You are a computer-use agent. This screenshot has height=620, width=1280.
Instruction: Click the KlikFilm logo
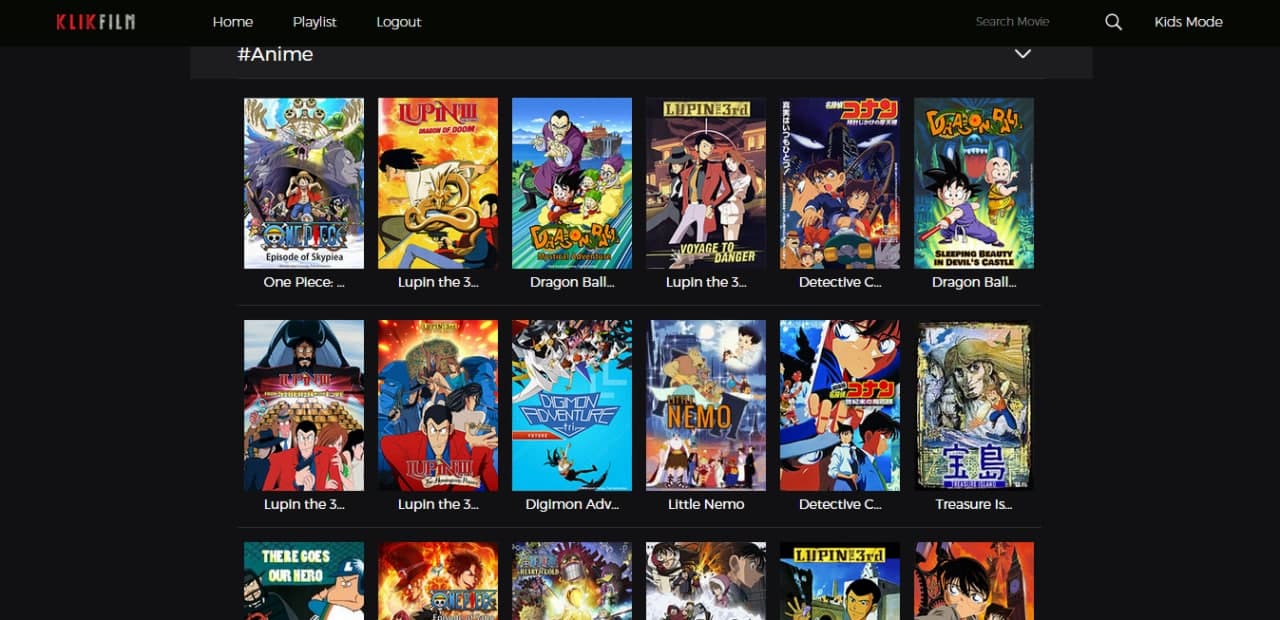(x=96, y=22)
